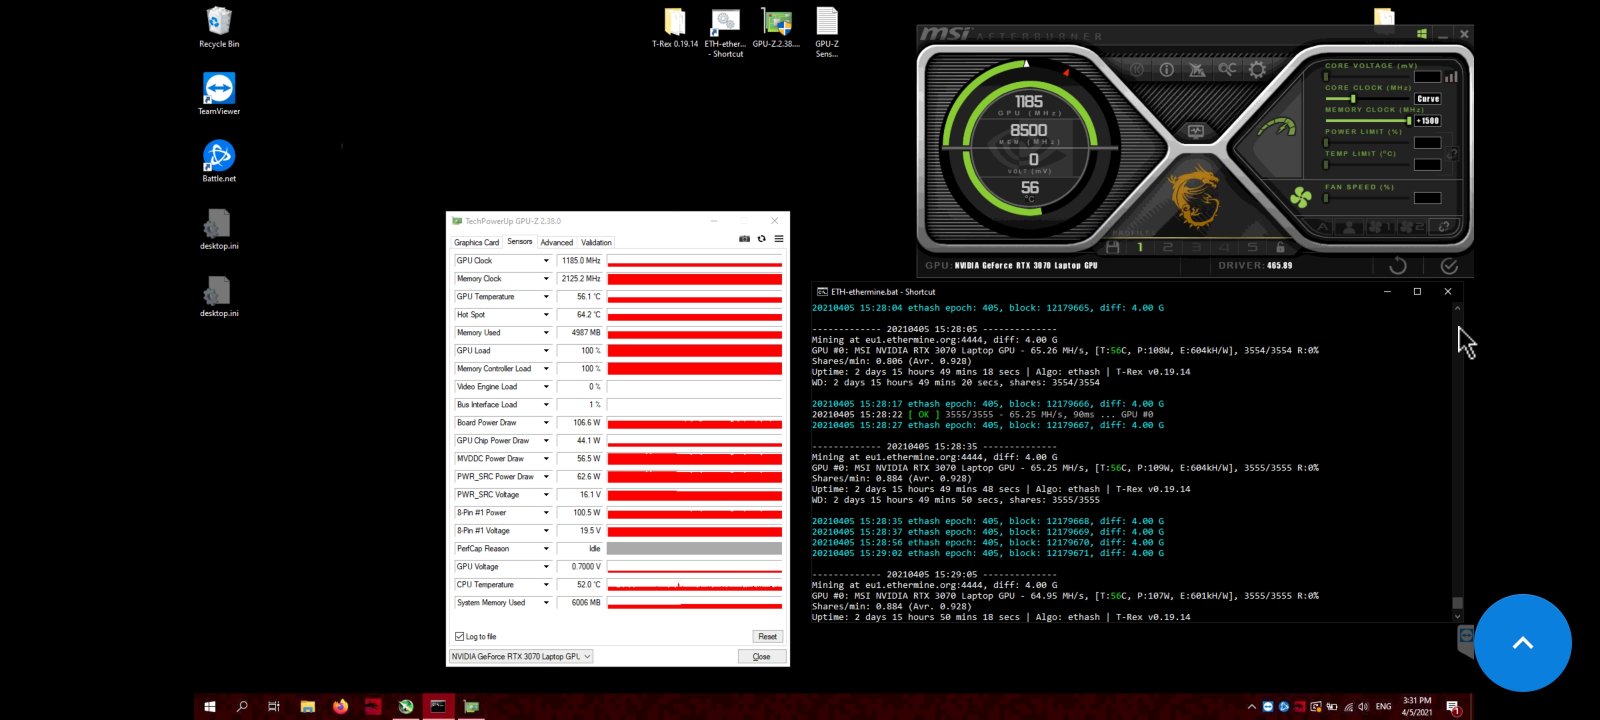
Task: Open Firefox from the taskbar
Action: click(x=340, y=706)
